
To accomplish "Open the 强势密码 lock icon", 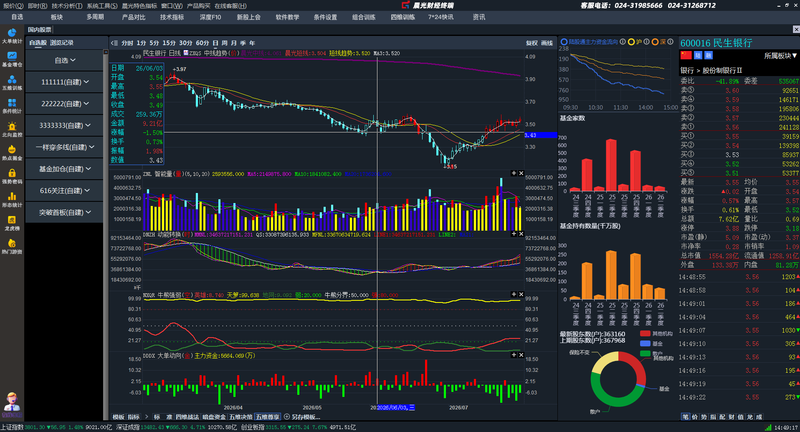I will (x=12, y=176).
